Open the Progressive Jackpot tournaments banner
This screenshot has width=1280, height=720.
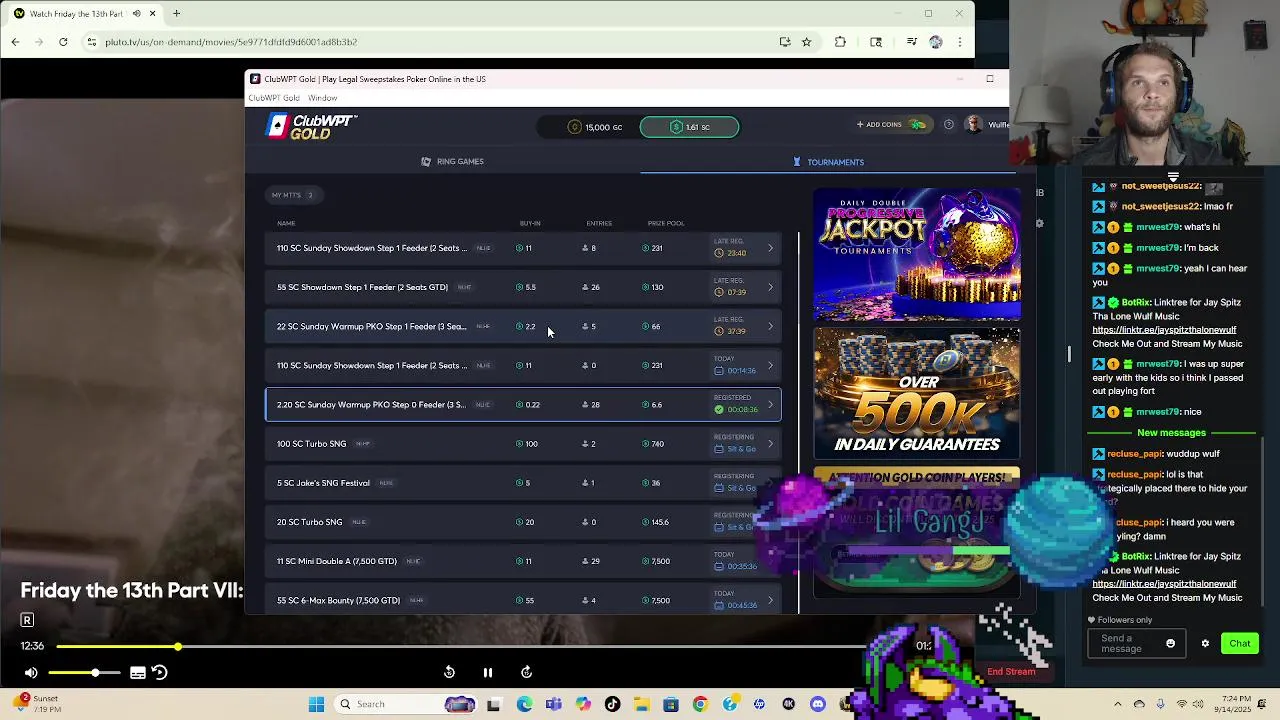pyautogui.click(x=917, y=254)
